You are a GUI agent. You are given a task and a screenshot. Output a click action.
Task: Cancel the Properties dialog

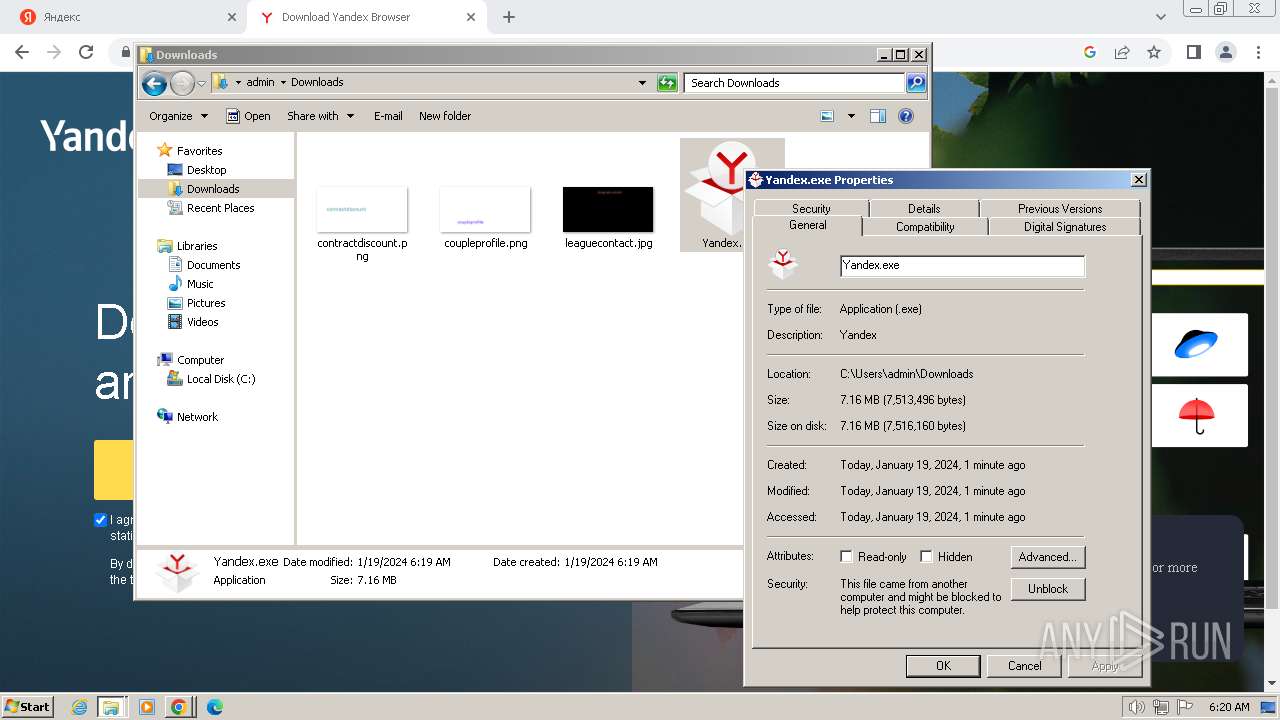pos(1024,666)
